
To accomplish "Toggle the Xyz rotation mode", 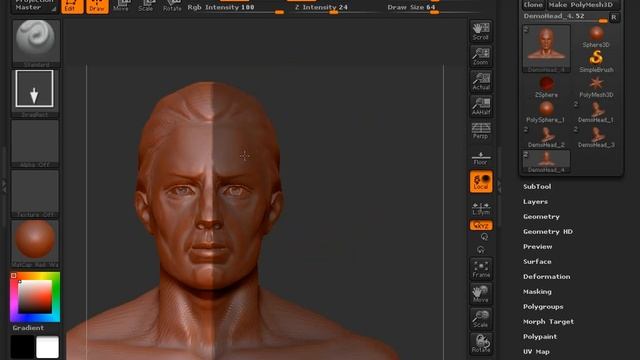I will (481, 225).
